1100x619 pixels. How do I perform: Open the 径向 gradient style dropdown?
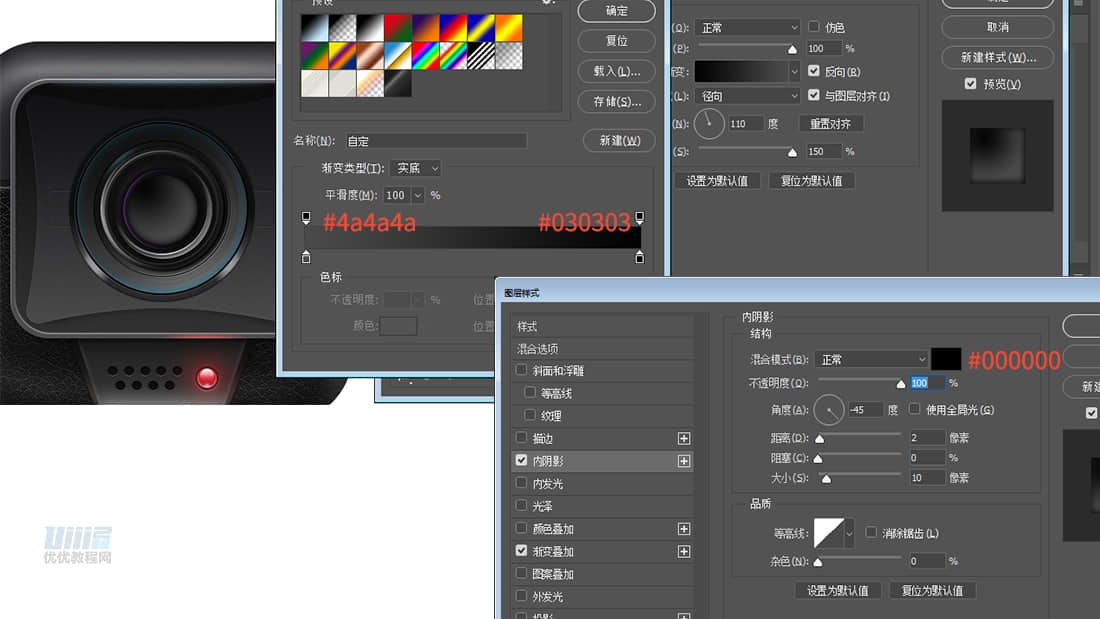(747, 95)
